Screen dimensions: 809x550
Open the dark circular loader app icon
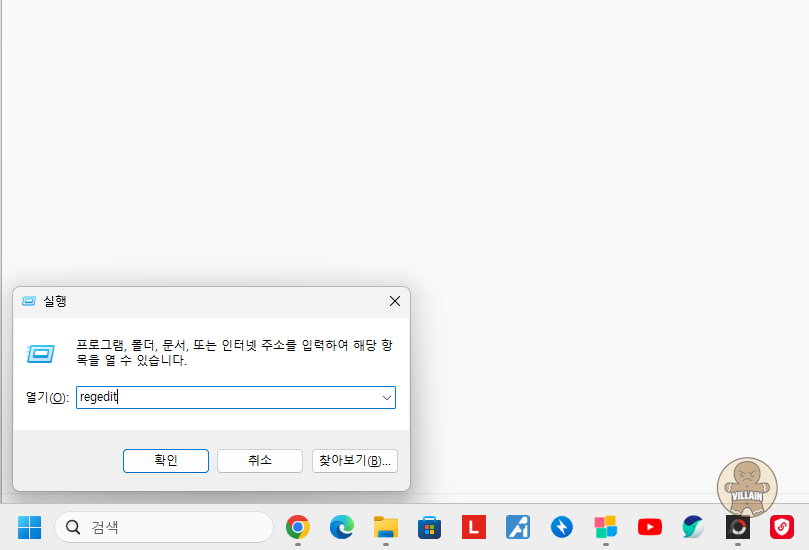tap(738, 527)
